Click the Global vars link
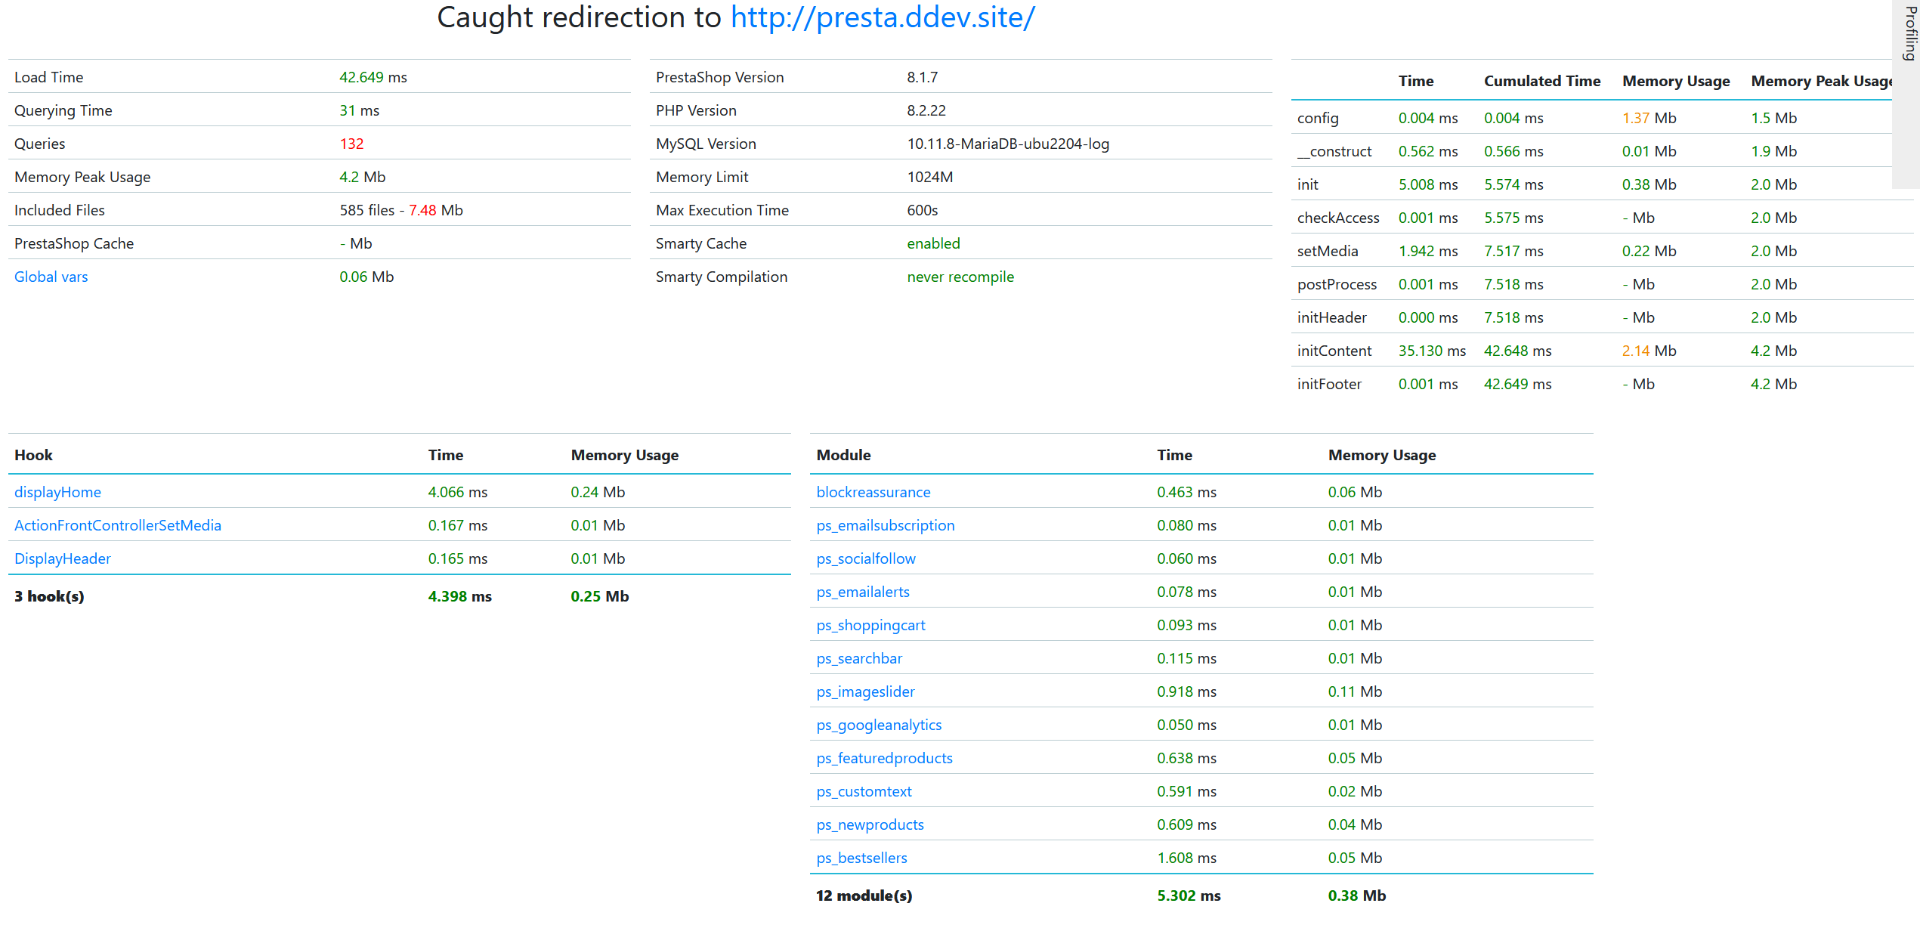 tap(51, 277)
